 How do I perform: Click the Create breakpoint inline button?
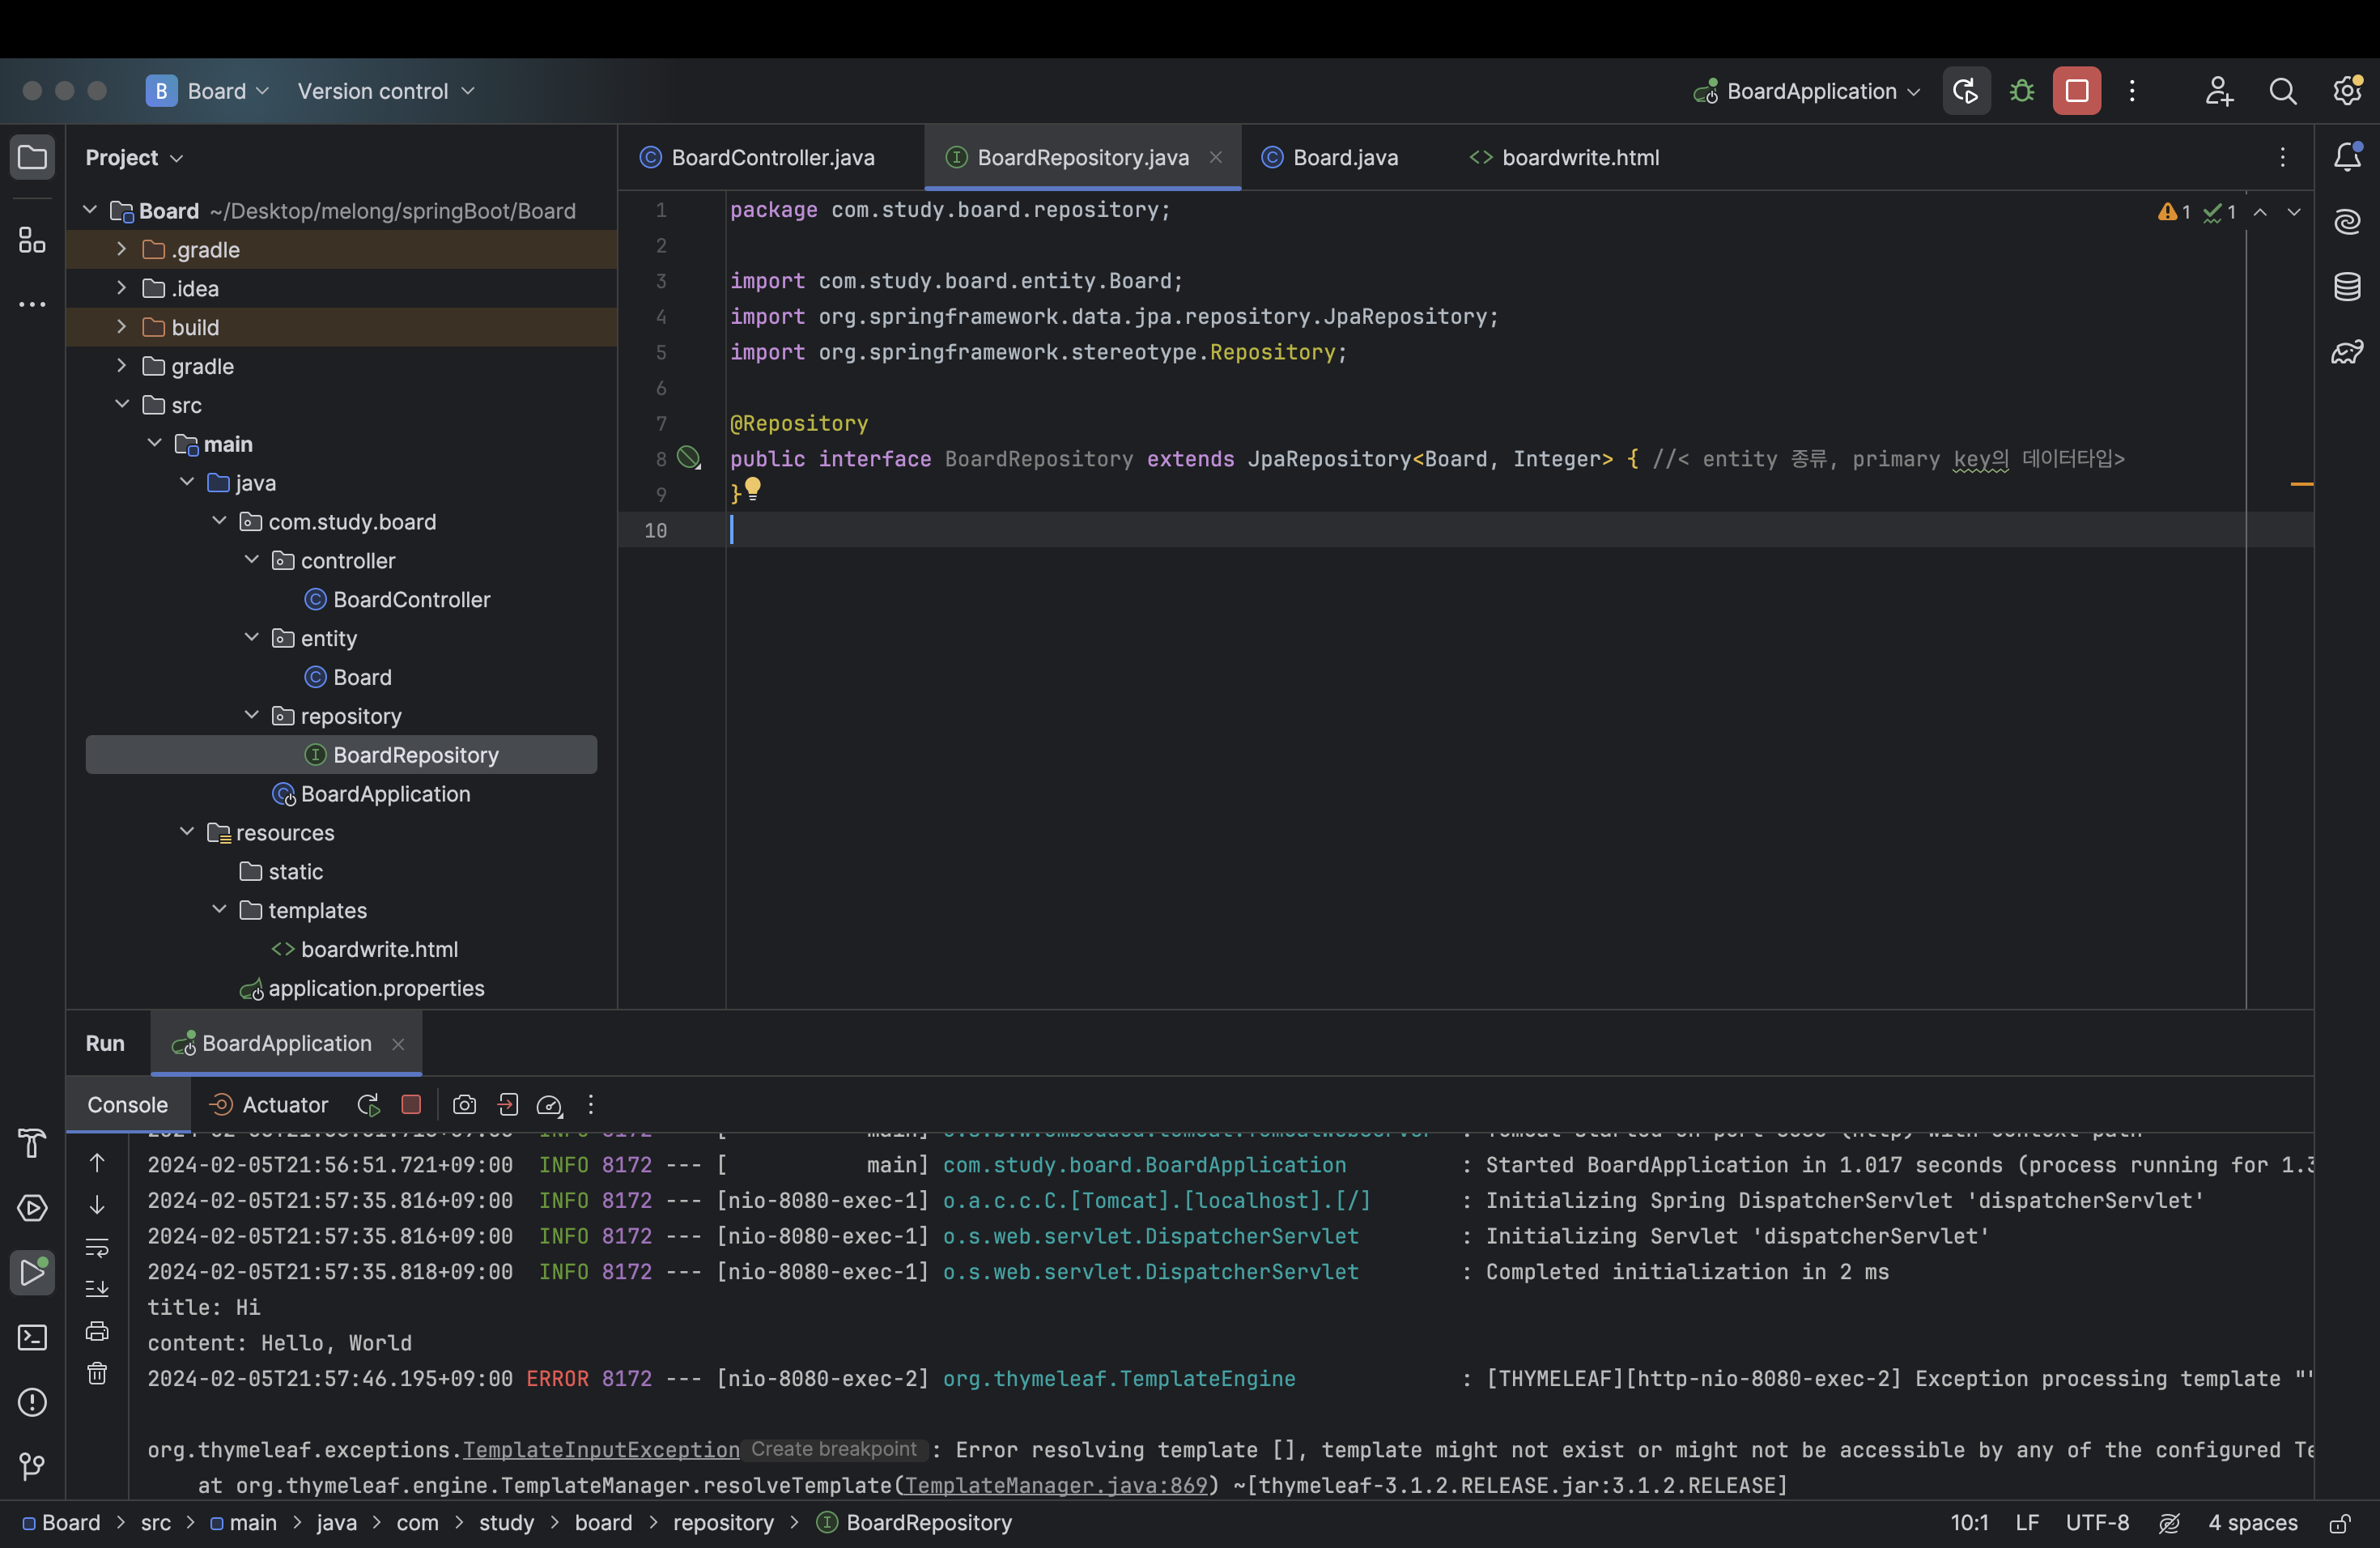point(833,1449)
